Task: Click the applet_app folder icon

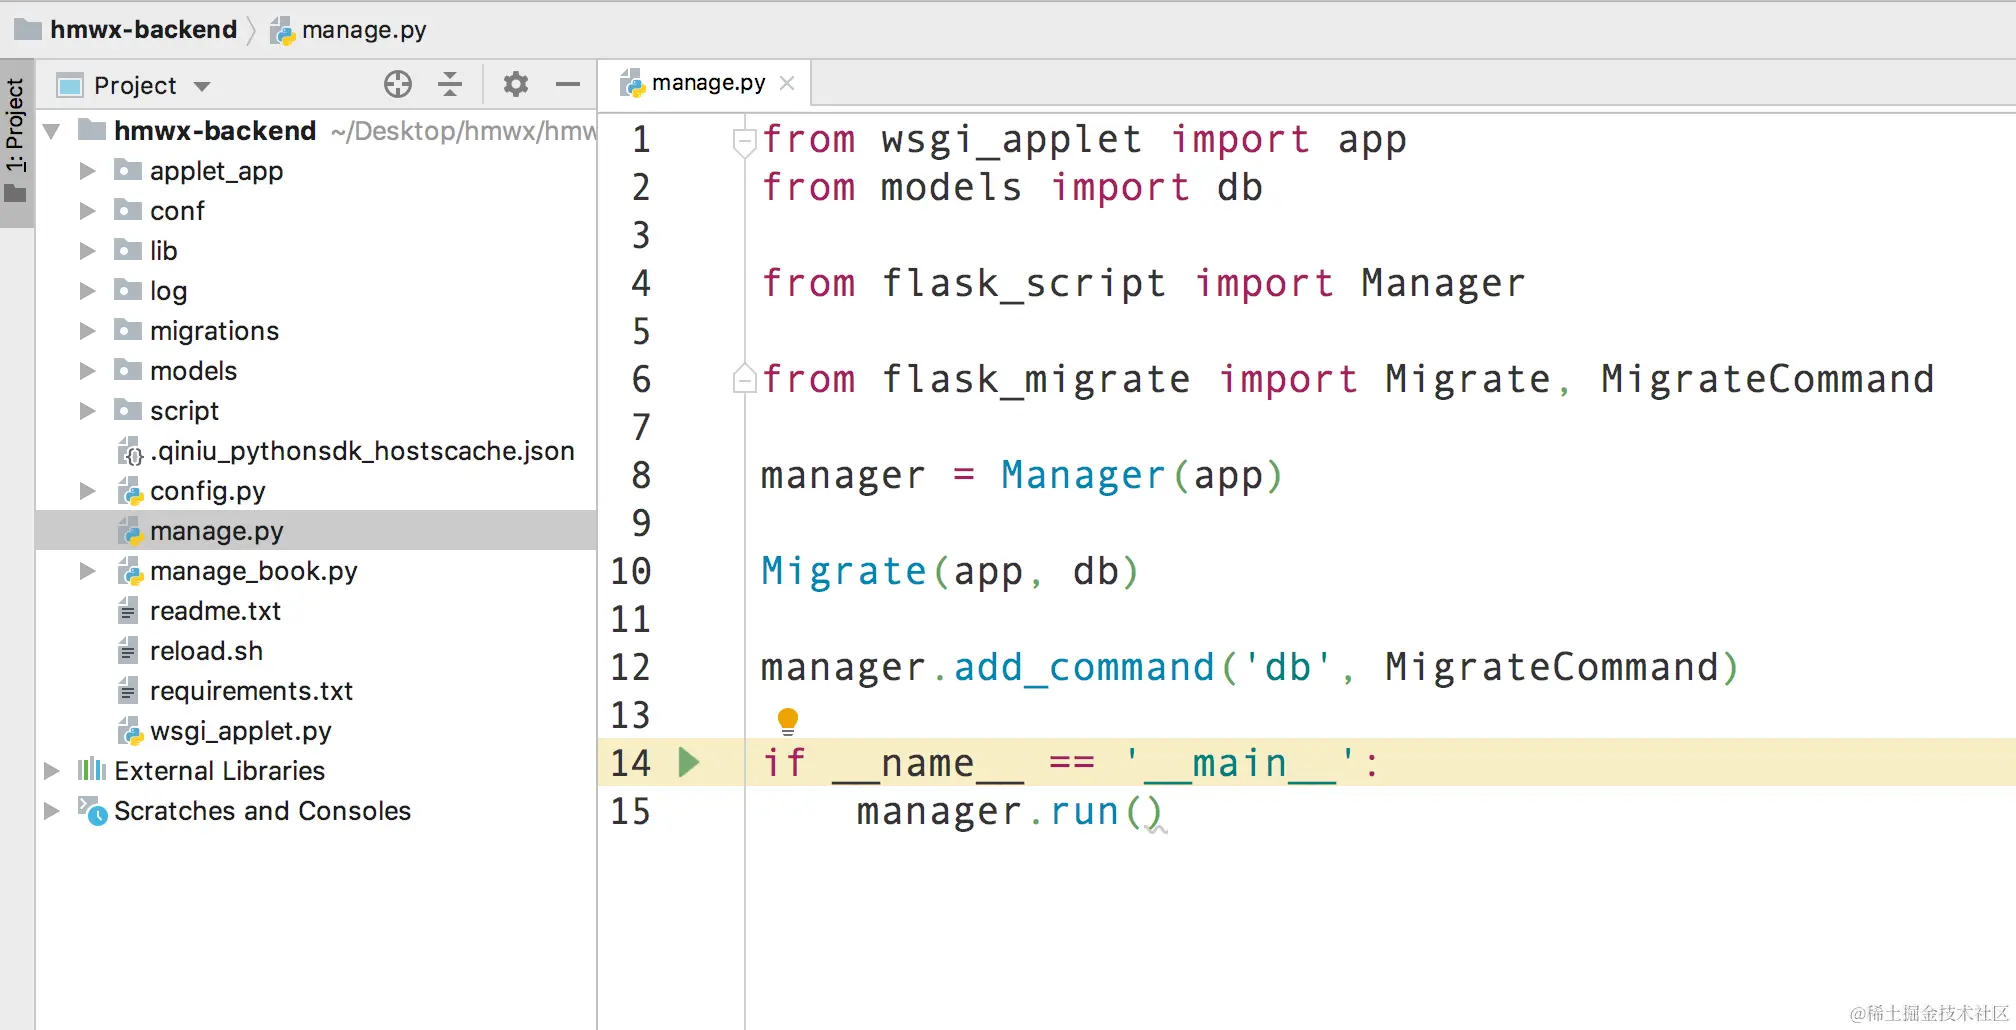Action: (128, 171)
